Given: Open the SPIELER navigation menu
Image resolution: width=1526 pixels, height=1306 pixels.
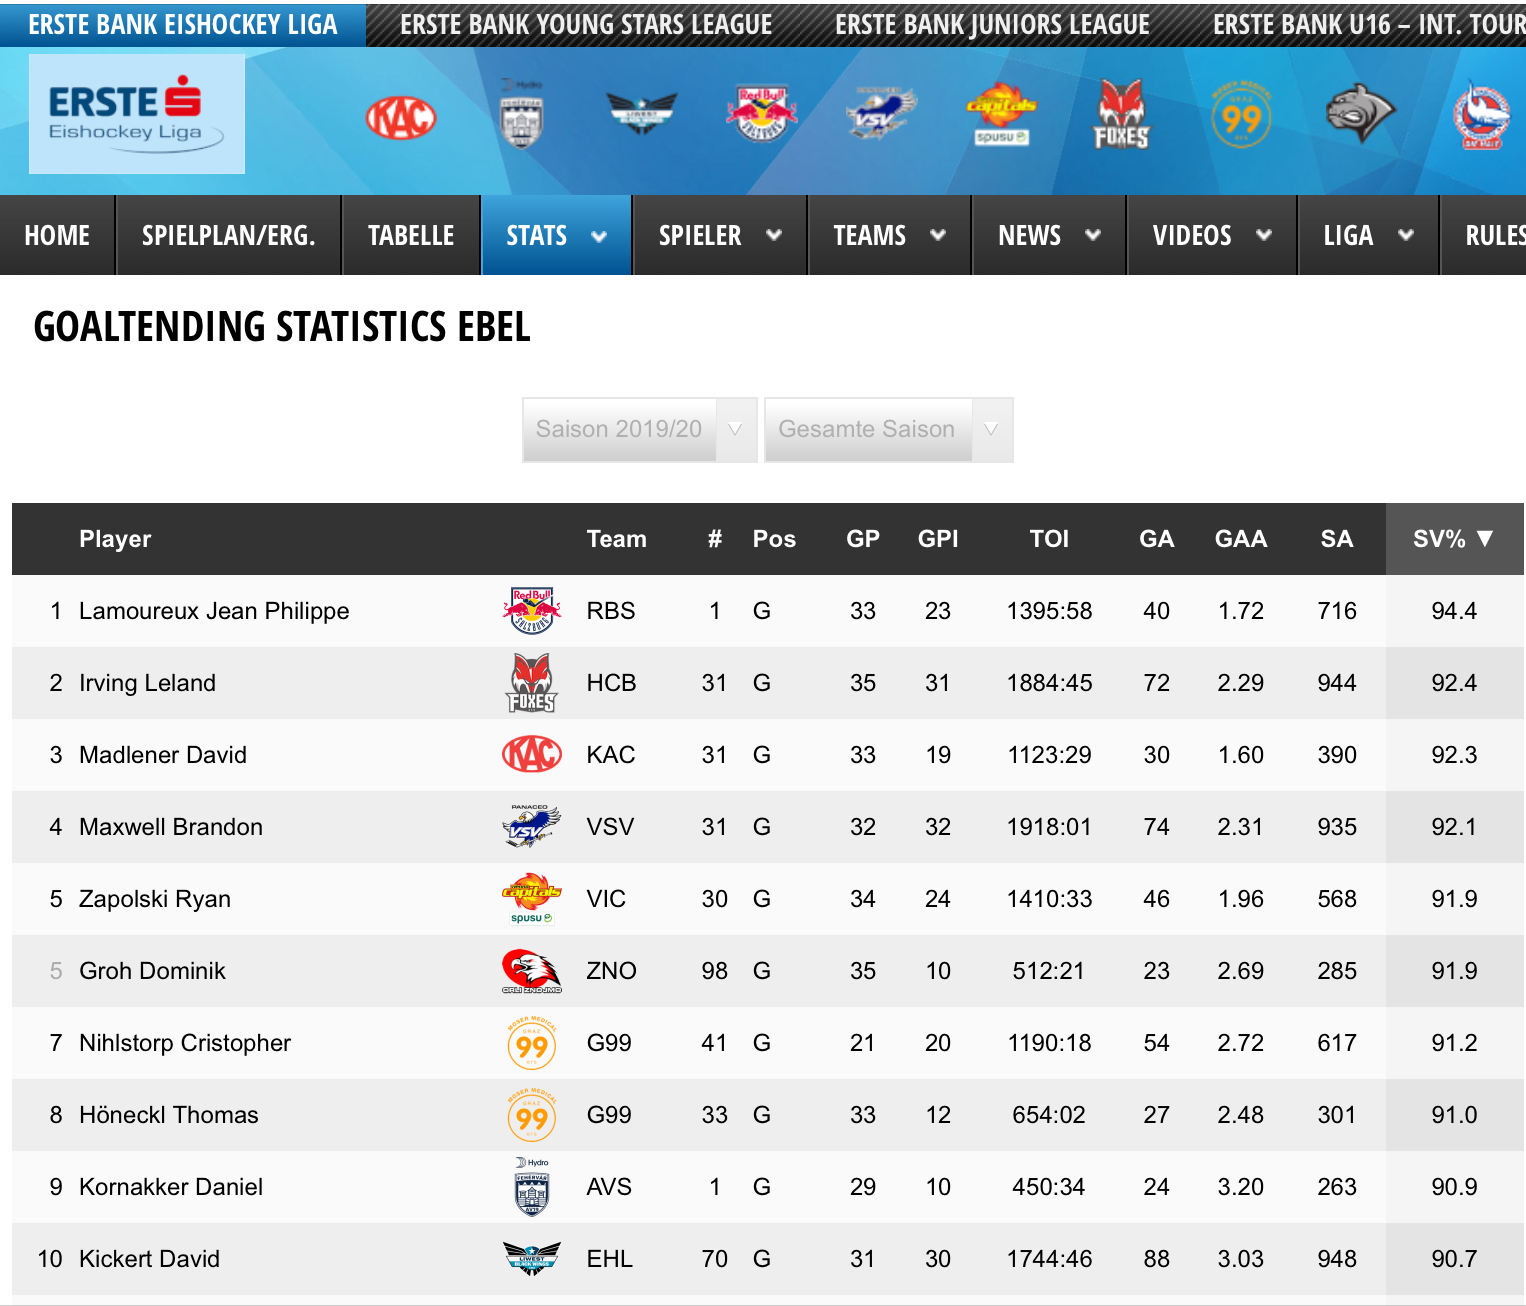Looking at the screenshot, I should click(x=719, y=236).
